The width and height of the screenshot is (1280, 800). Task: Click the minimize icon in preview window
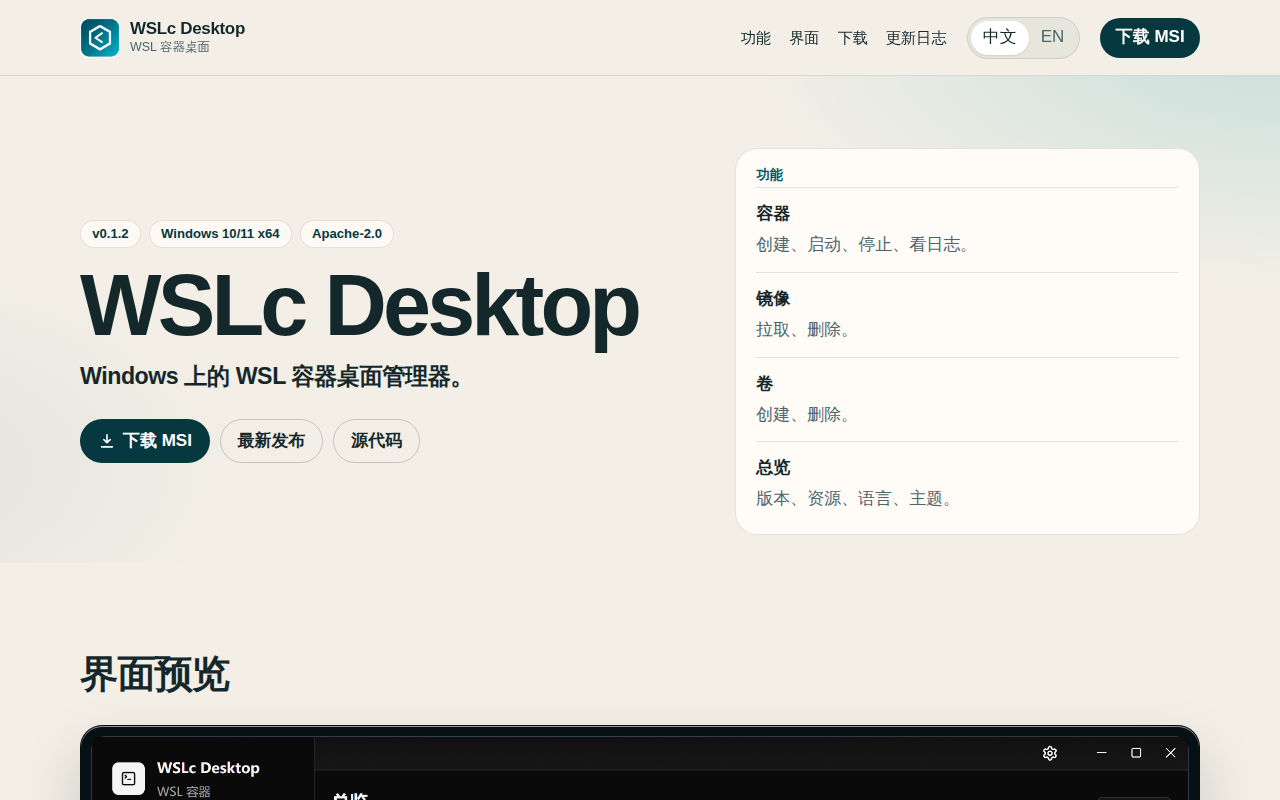pyautogui.click(x=1101, y=753)
